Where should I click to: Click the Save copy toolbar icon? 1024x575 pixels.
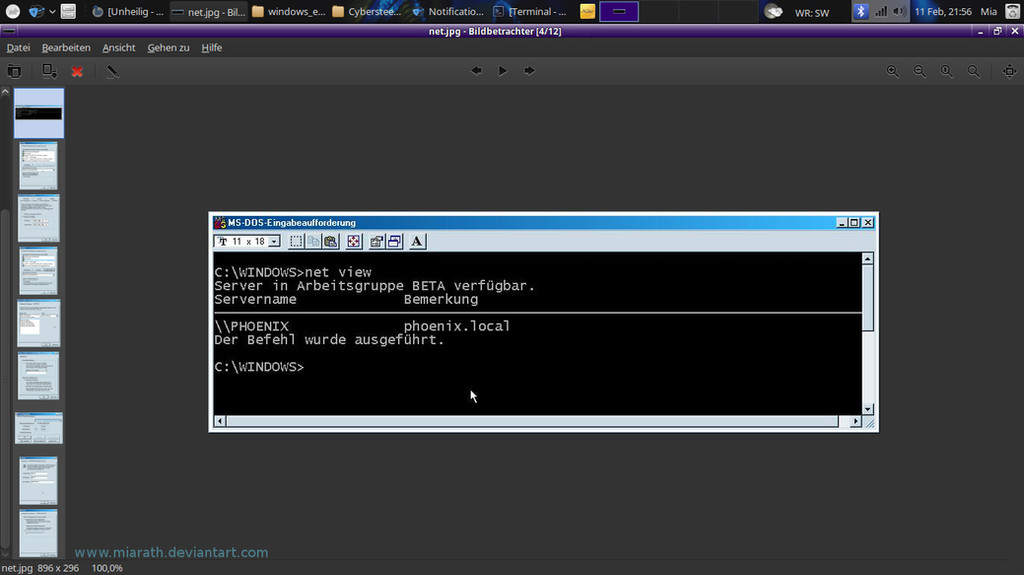click(49, 71)
